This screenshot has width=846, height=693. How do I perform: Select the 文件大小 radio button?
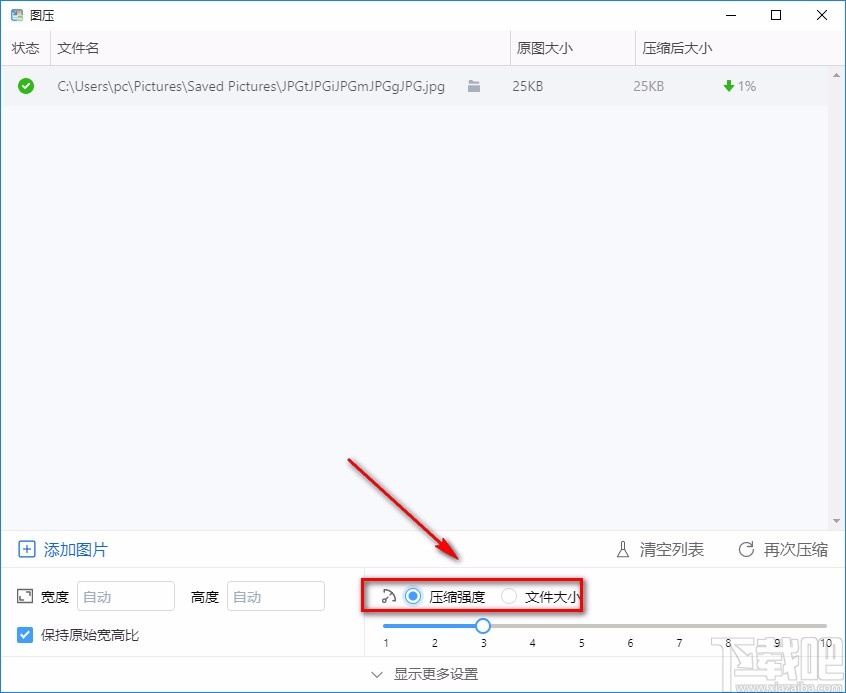509,596
